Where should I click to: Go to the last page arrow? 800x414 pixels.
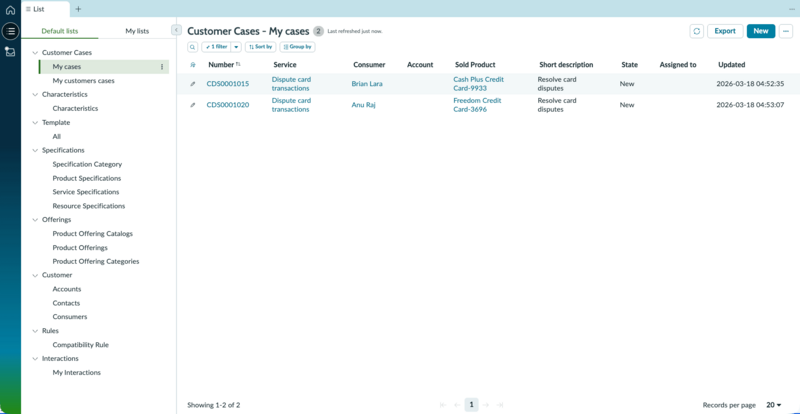point(500,405)
